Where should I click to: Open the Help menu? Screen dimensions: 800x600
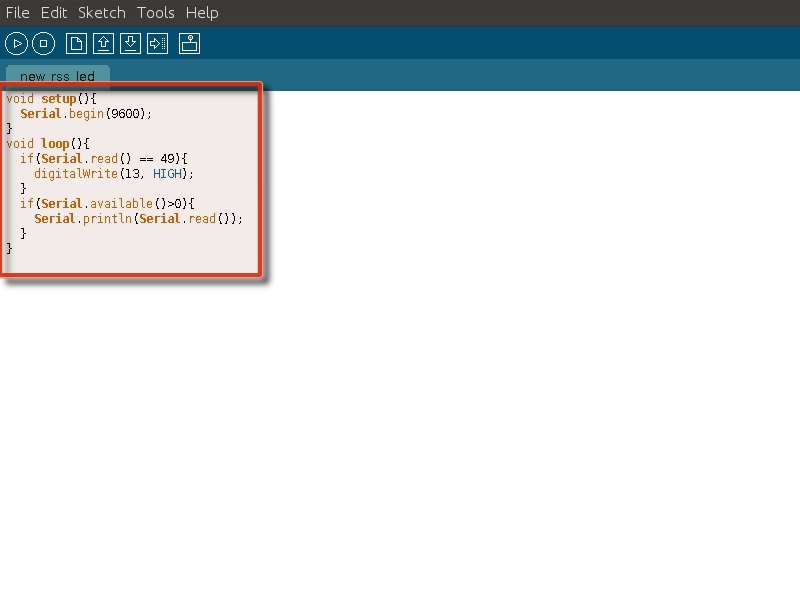202,13
